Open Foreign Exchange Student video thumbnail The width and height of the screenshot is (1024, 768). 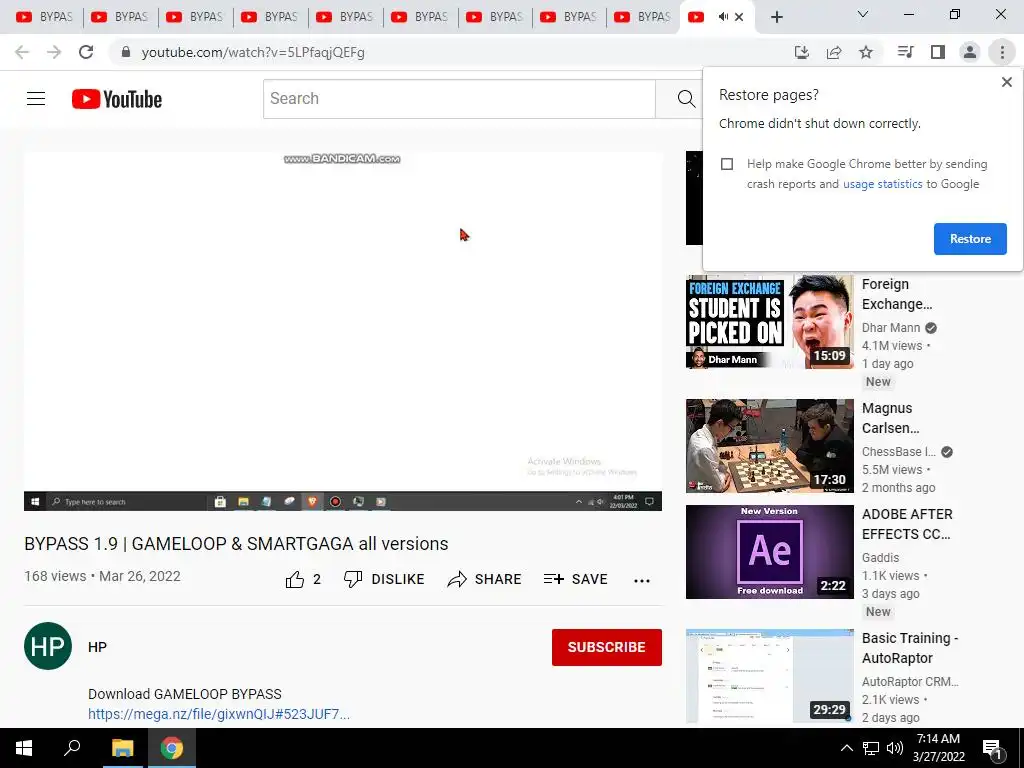pyautogui.click(x=769, y=322)
